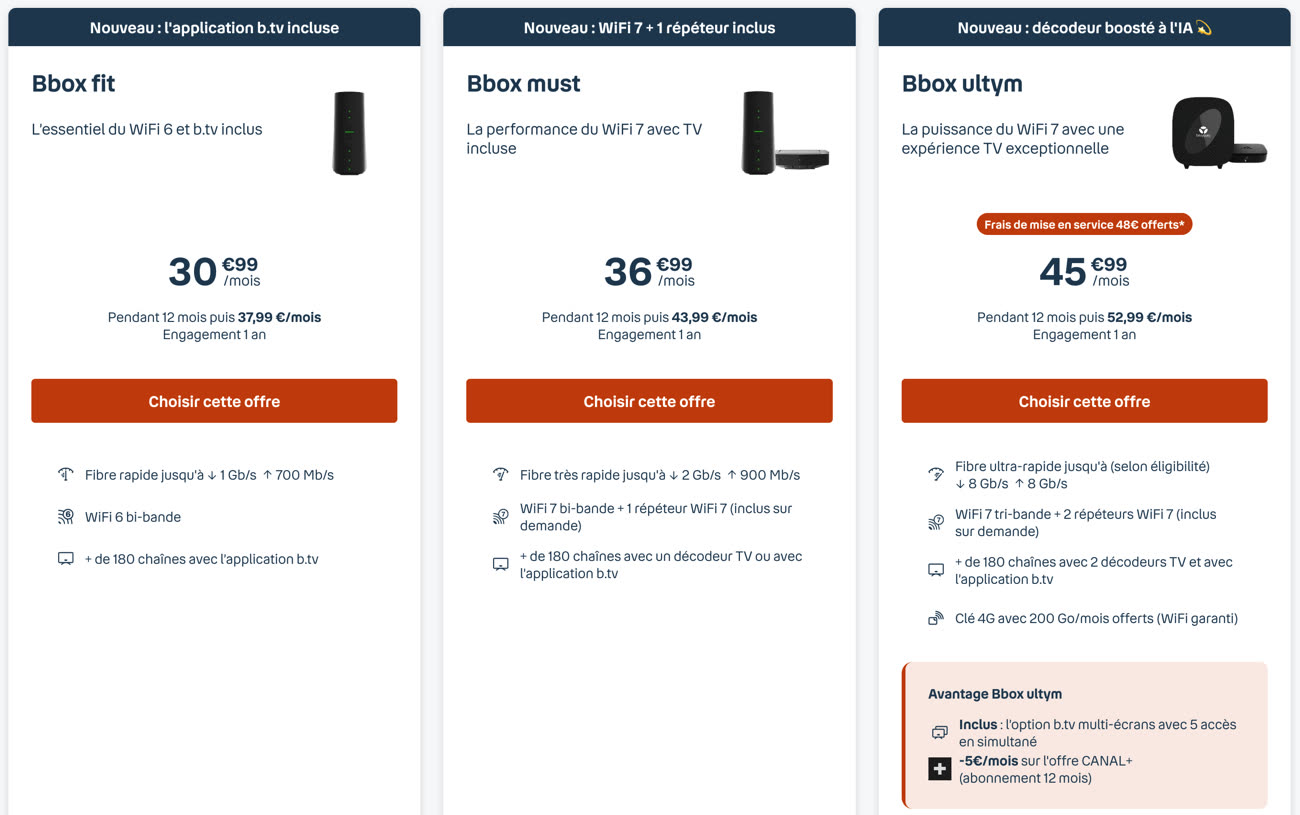Click the fiber speed icon under Bbox fit
The height and width of the screenshot is (815, 1300).
66,475
